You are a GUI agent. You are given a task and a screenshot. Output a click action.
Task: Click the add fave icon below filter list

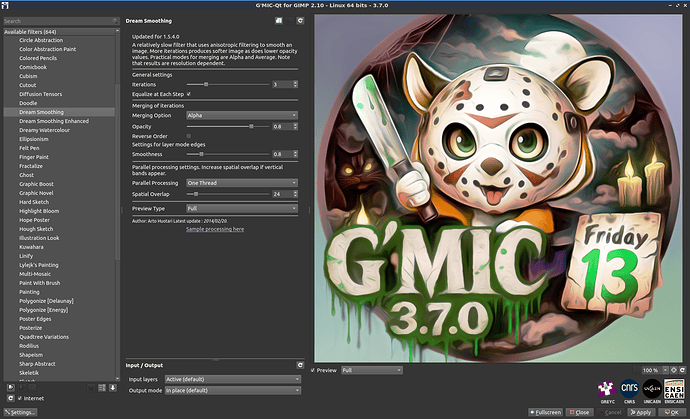tap(11, 387)
